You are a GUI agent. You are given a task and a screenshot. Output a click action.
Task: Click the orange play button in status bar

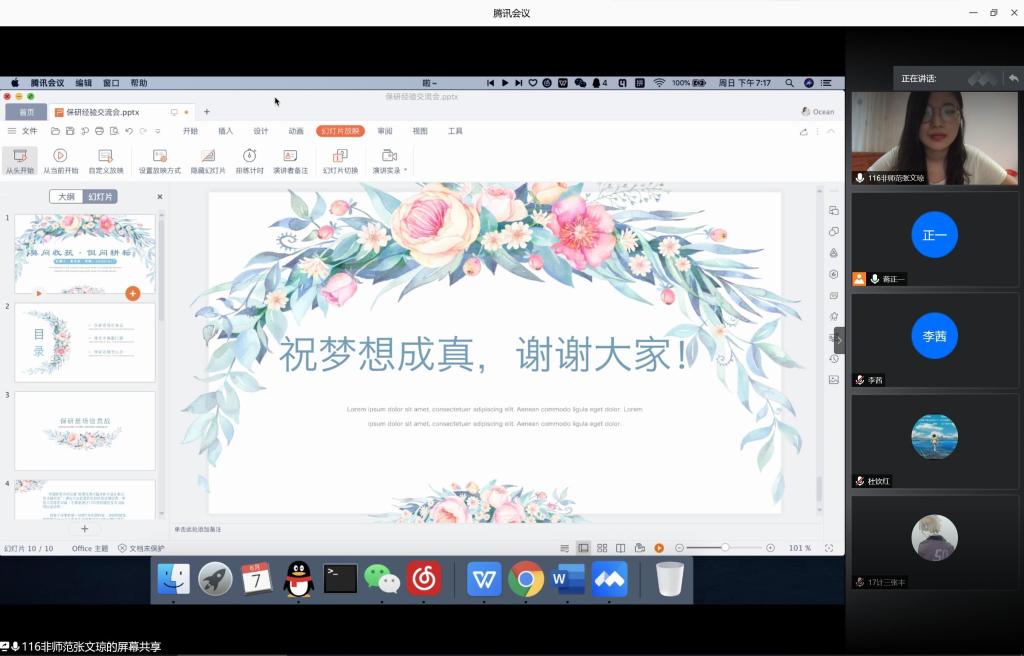coord(658,548)
